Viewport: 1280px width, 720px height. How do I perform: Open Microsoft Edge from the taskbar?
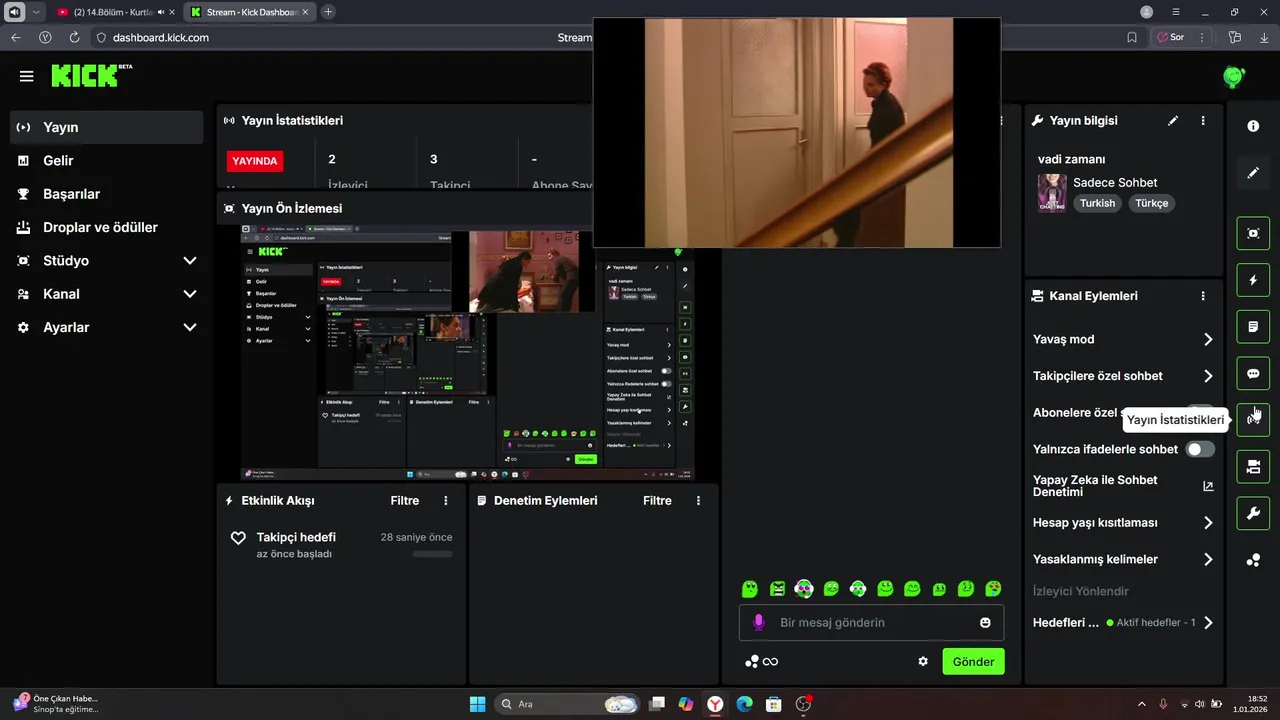pos(744,704)
